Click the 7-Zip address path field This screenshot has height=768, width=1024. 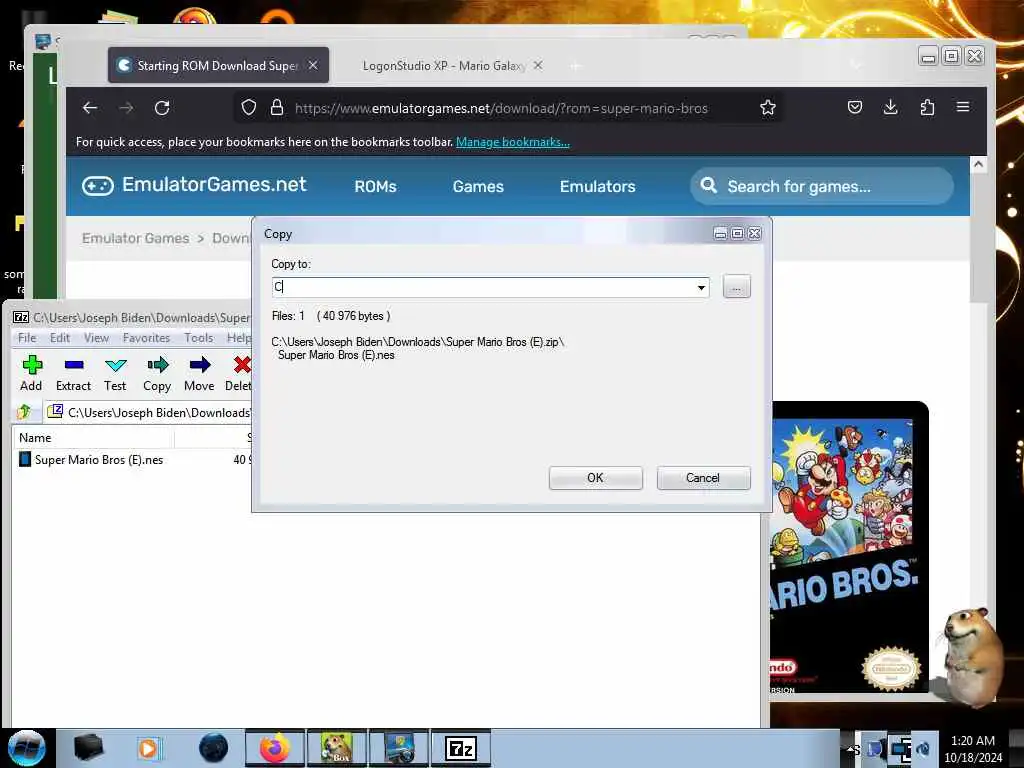pyautogui.click(x=149, y=412)
